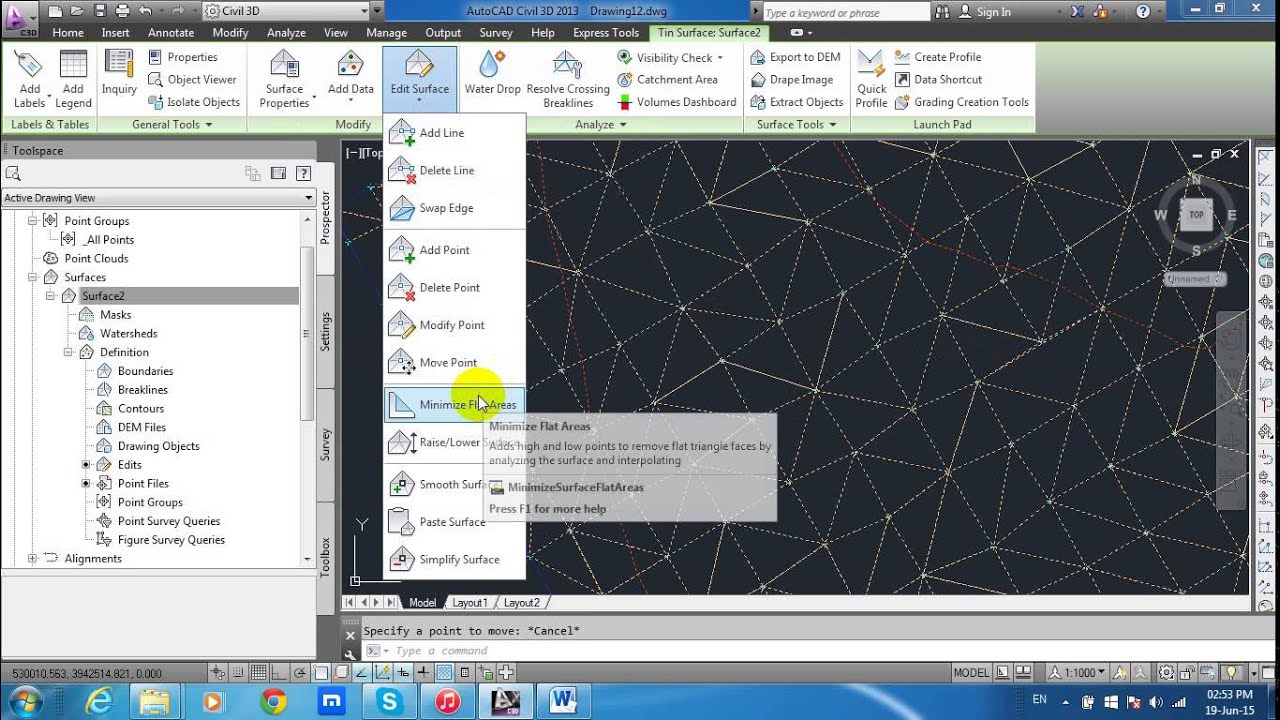1280x720 pixels.
Task: Click Extract Objects tool
Action: (x=796, y=102)
